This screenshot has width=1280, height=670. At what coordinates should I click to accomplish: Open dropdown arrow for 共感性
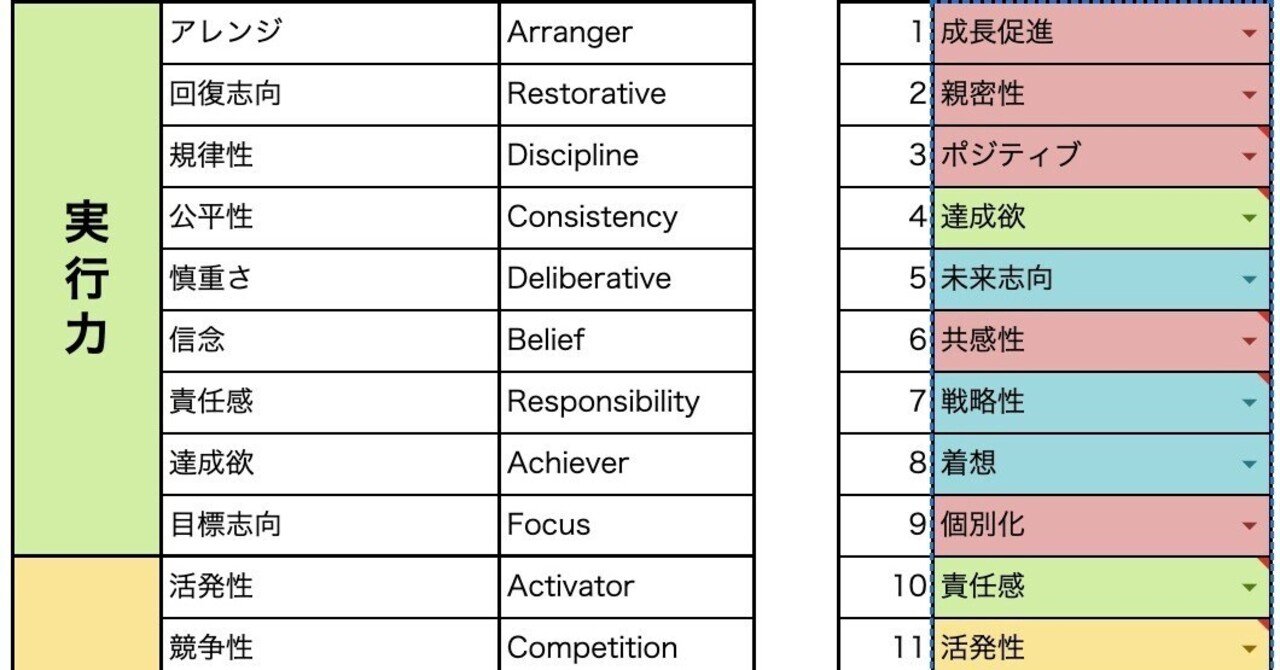coord(1248,341)
